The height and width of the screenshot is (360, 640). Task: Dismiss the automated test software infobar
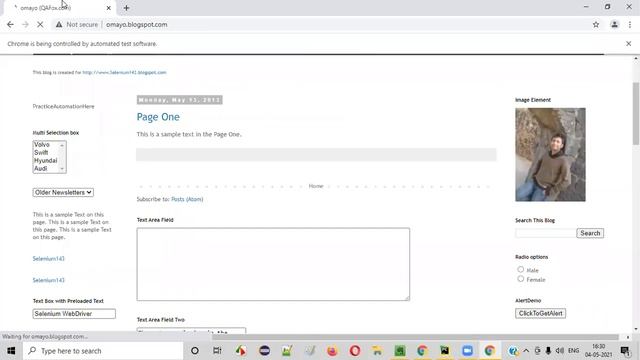tap(629, 44)
